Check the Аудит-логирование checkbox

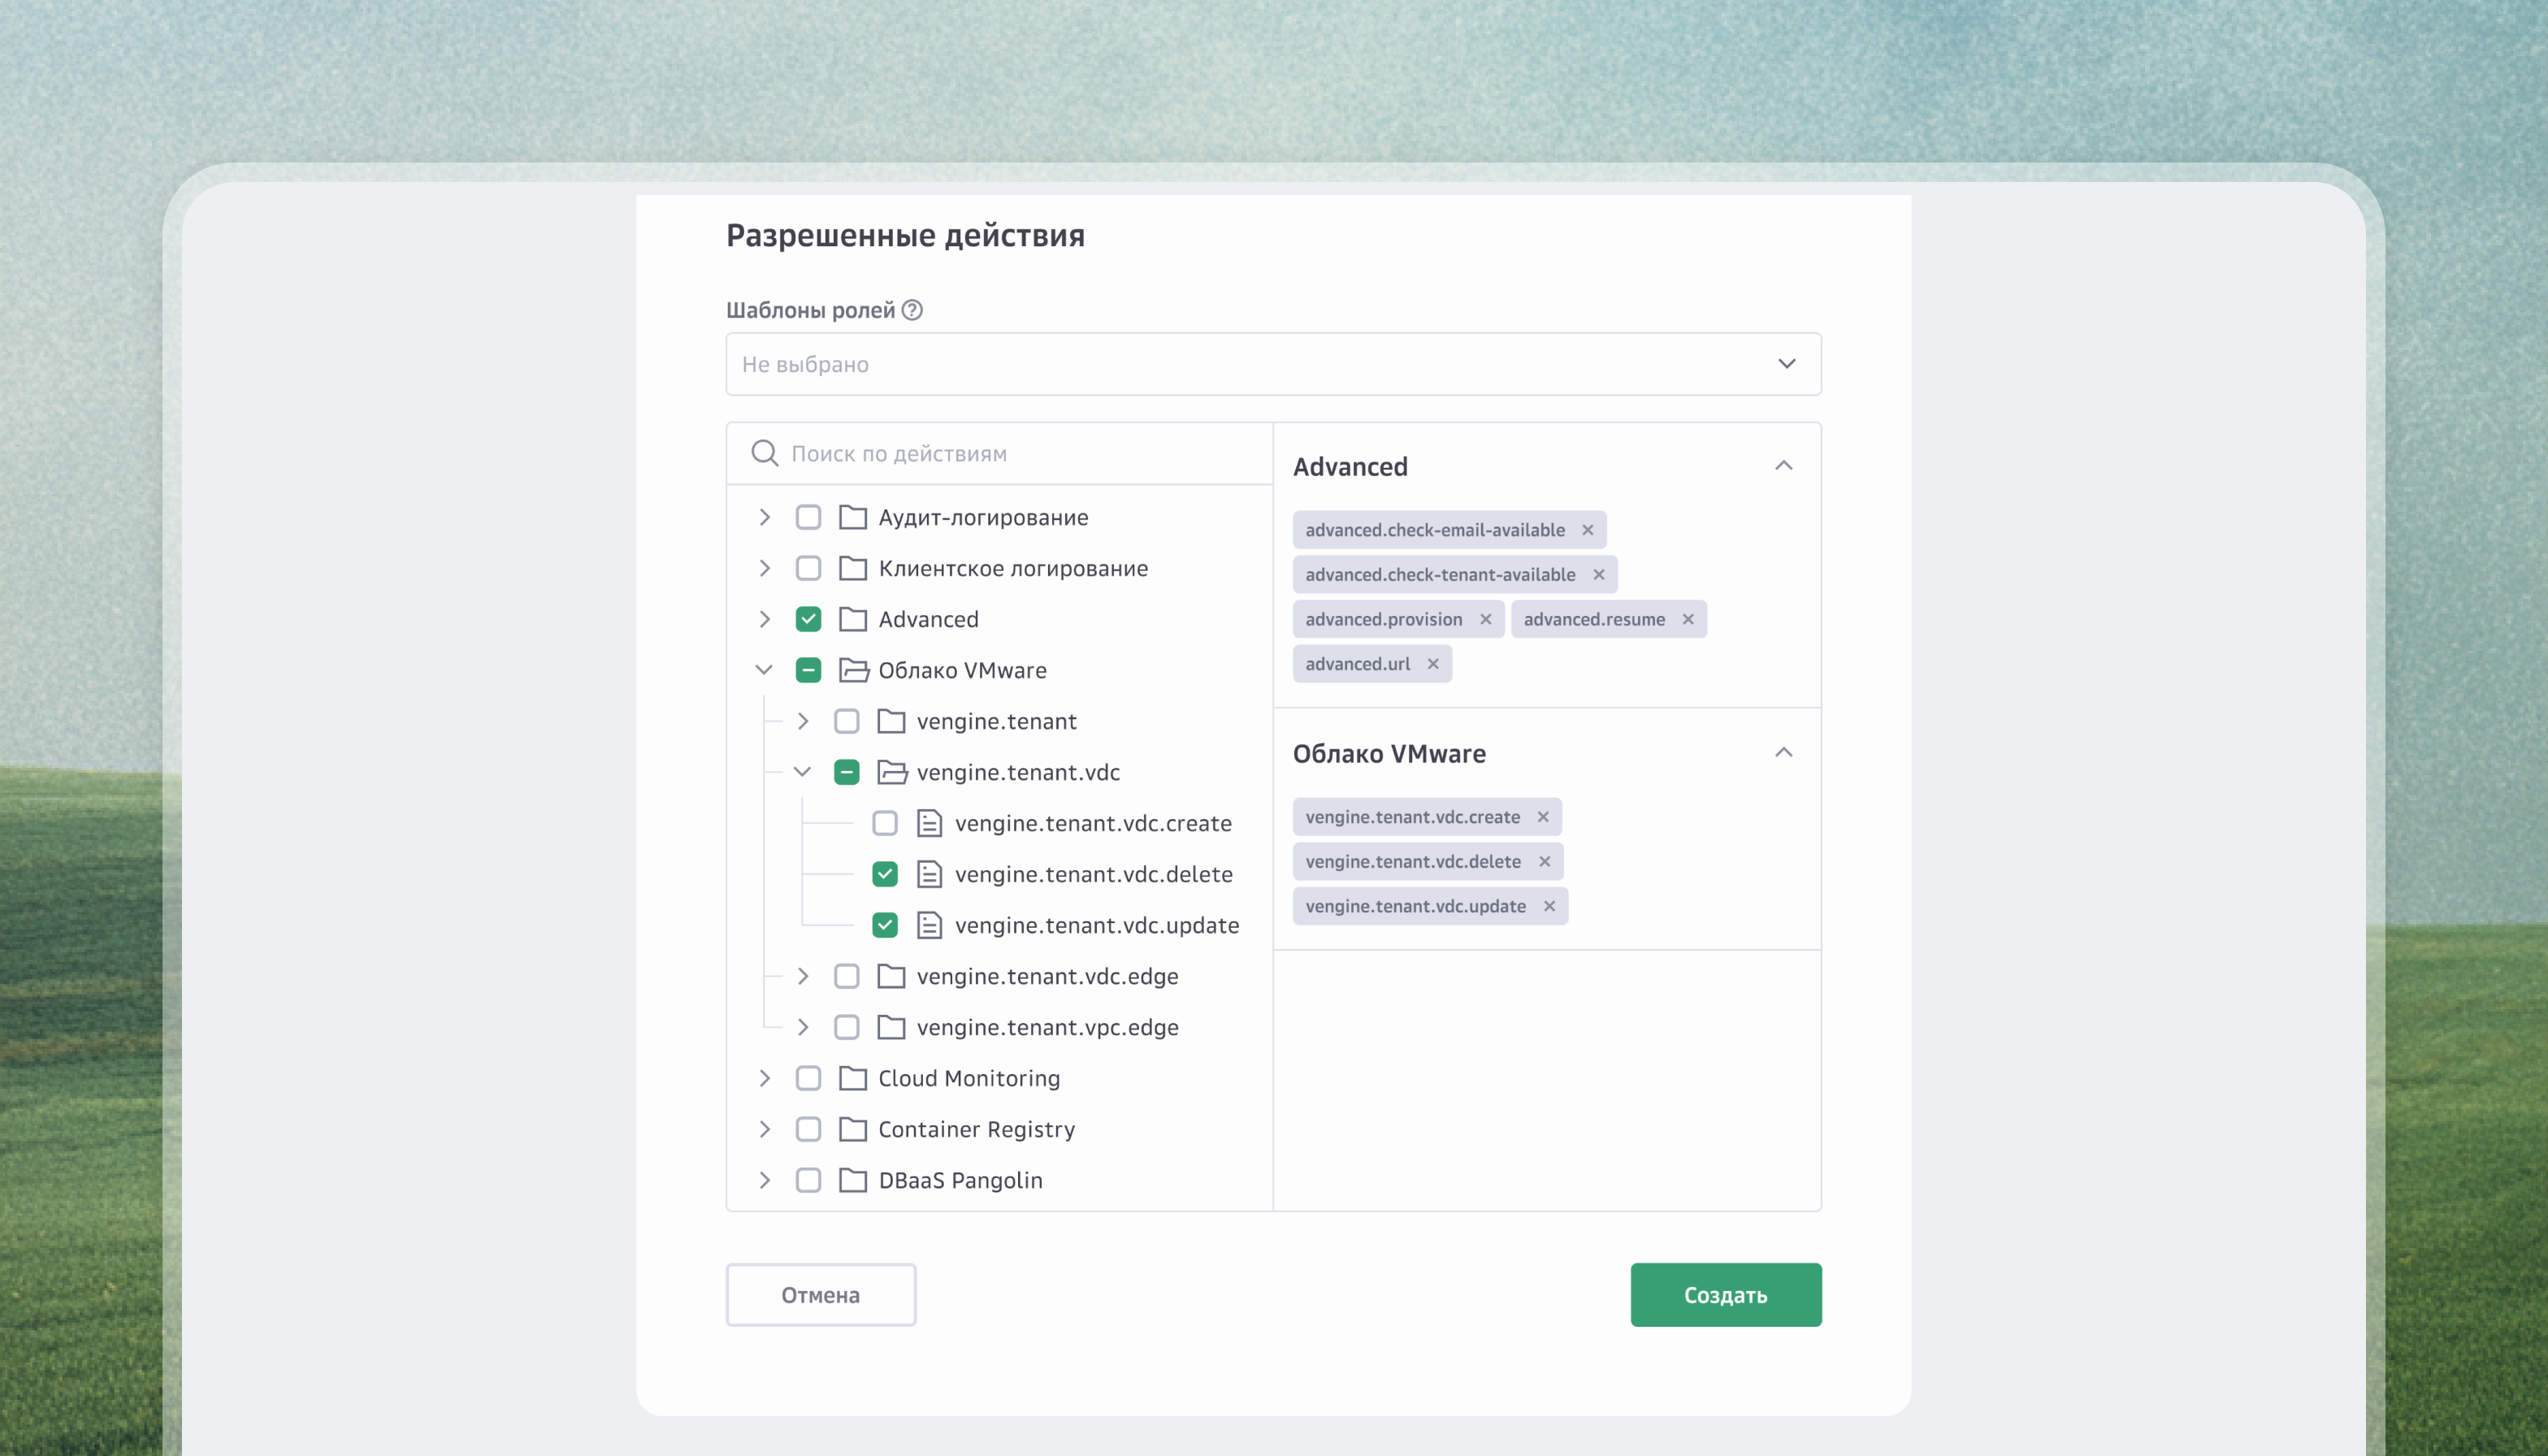(808, 517)
